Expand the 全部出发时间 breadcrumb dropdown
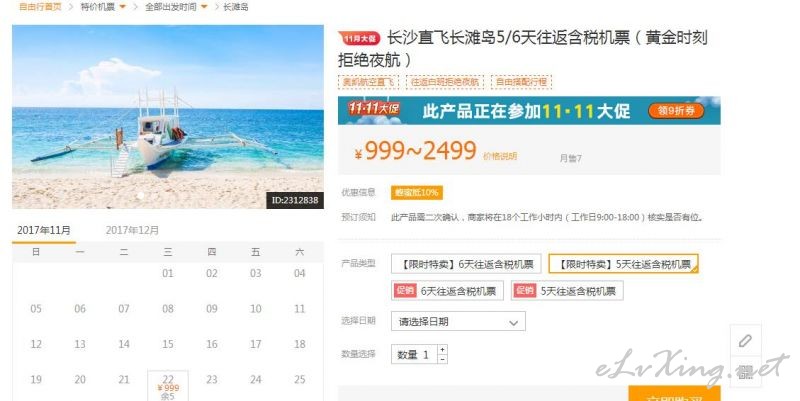This screenshot has width=800, height=401. pyautogui.click(x=204, y=7)
